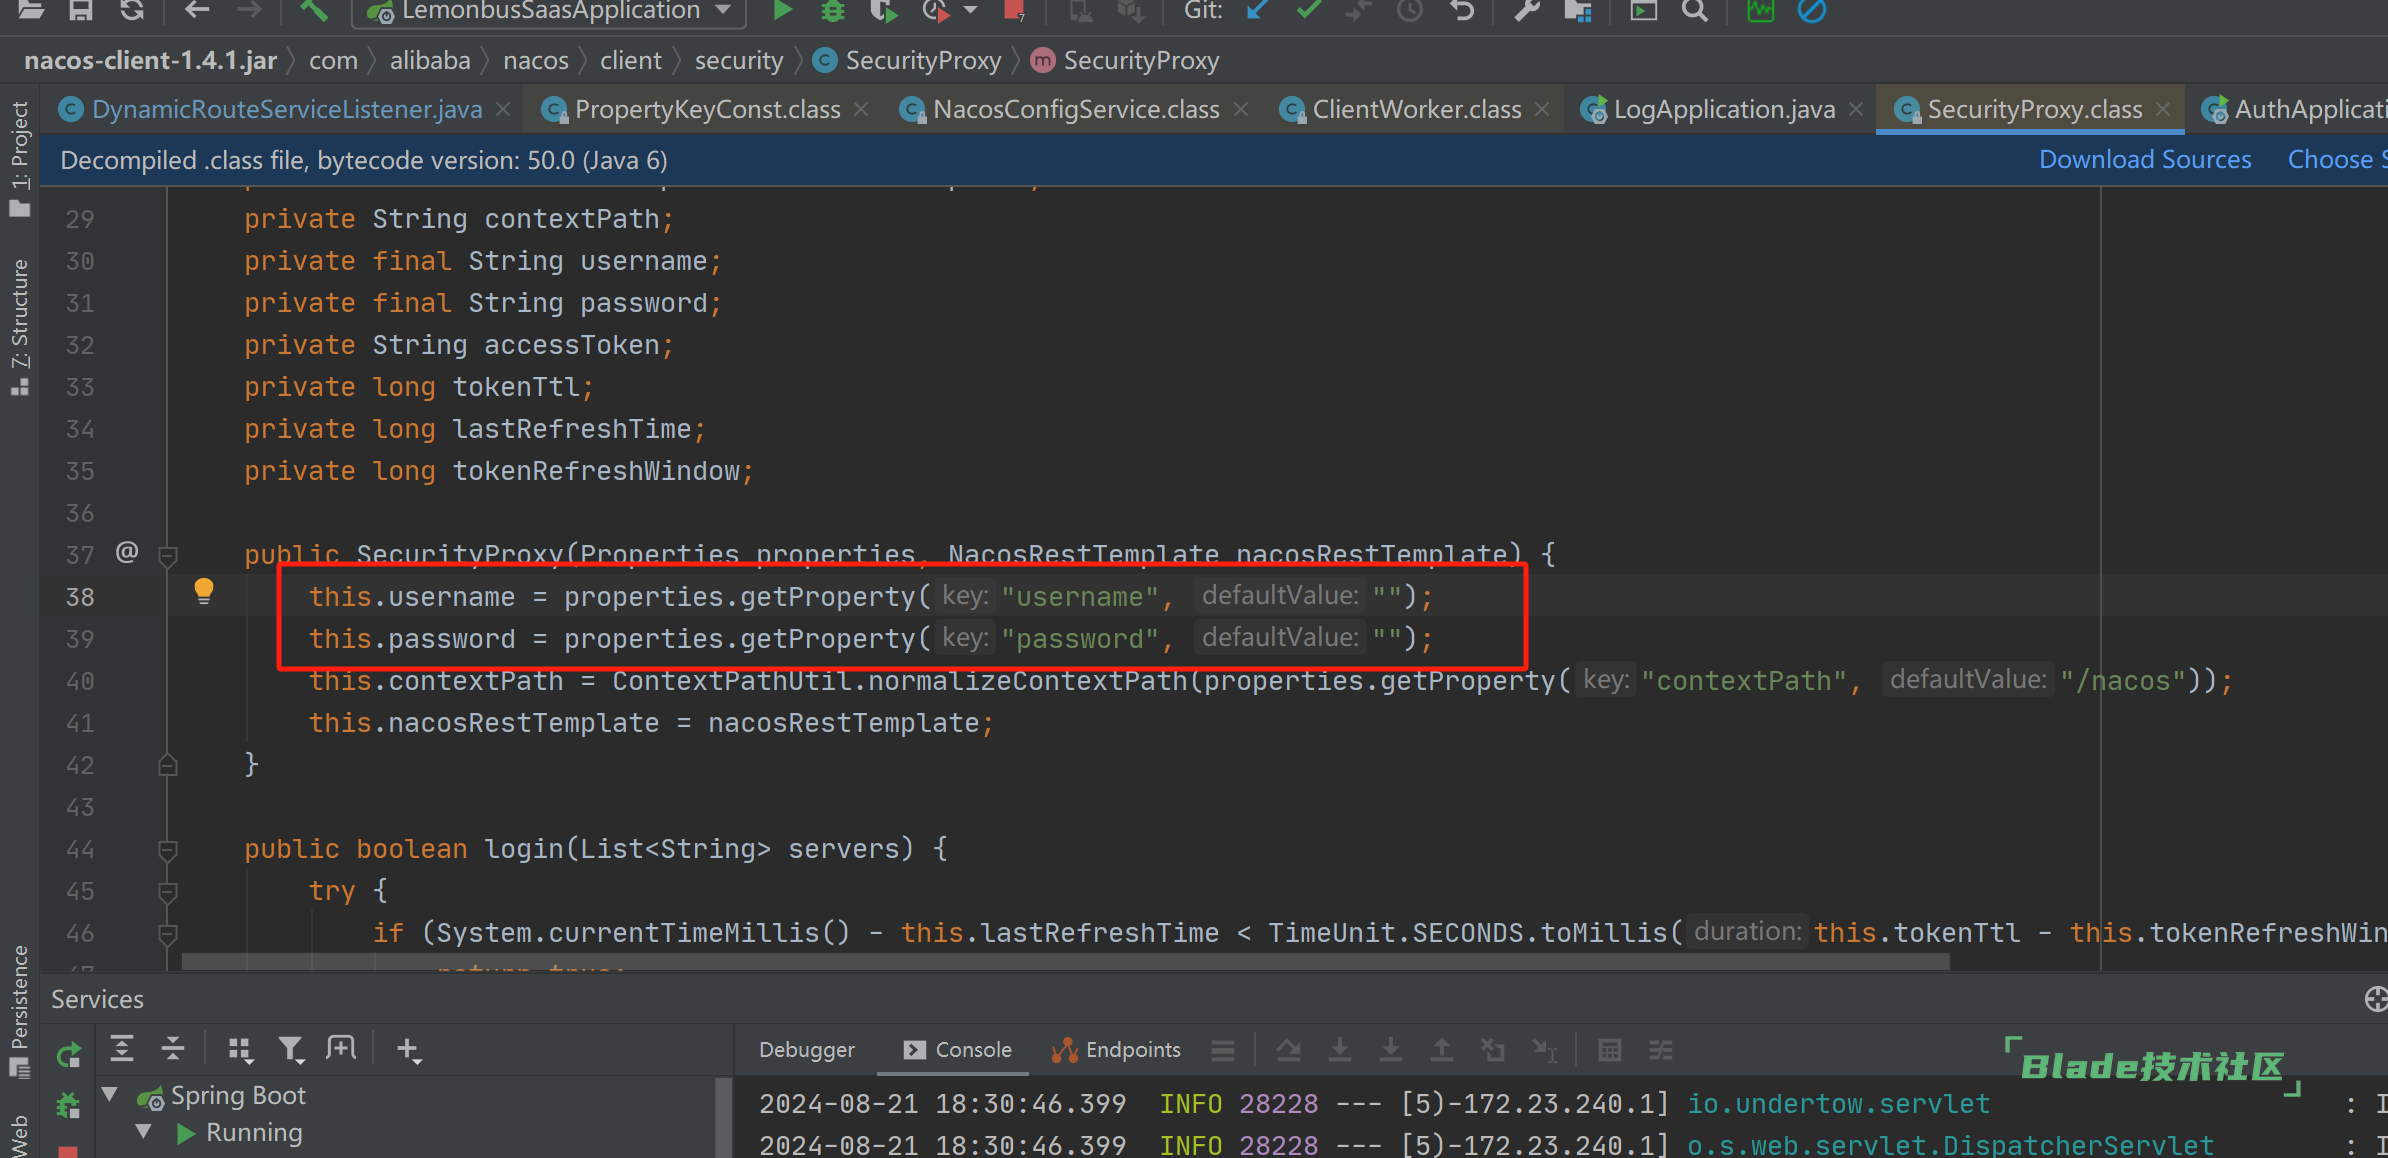This screenshot has height=1158, width=2388.
Task: Click Open in New Tab services icon
Action: (341, 1048)
